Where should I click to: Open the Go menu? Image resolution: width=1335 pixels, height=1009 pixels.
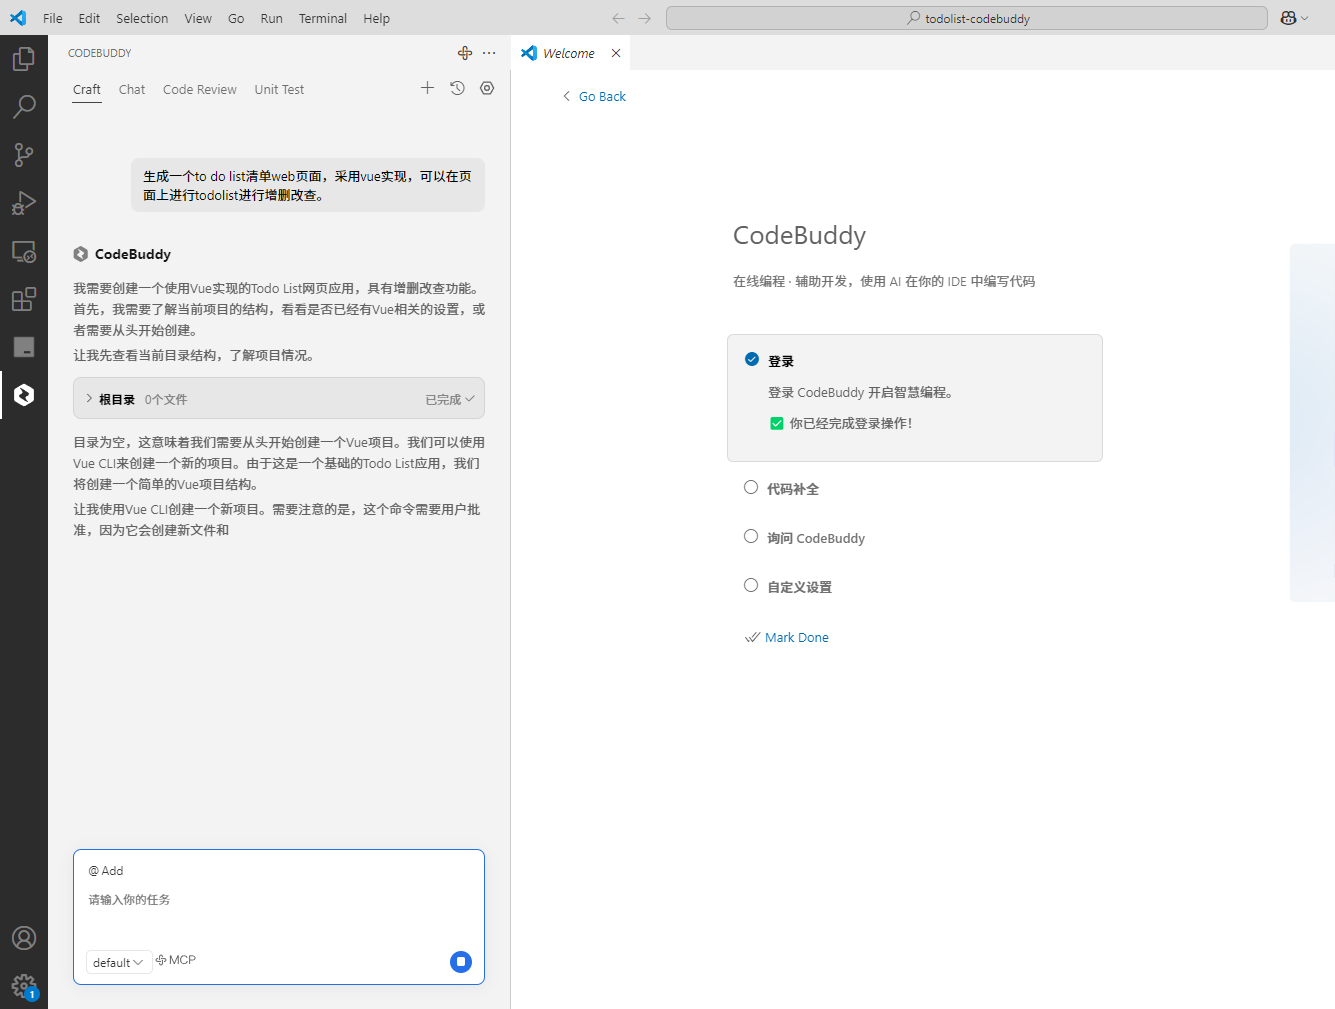point(236,18)
